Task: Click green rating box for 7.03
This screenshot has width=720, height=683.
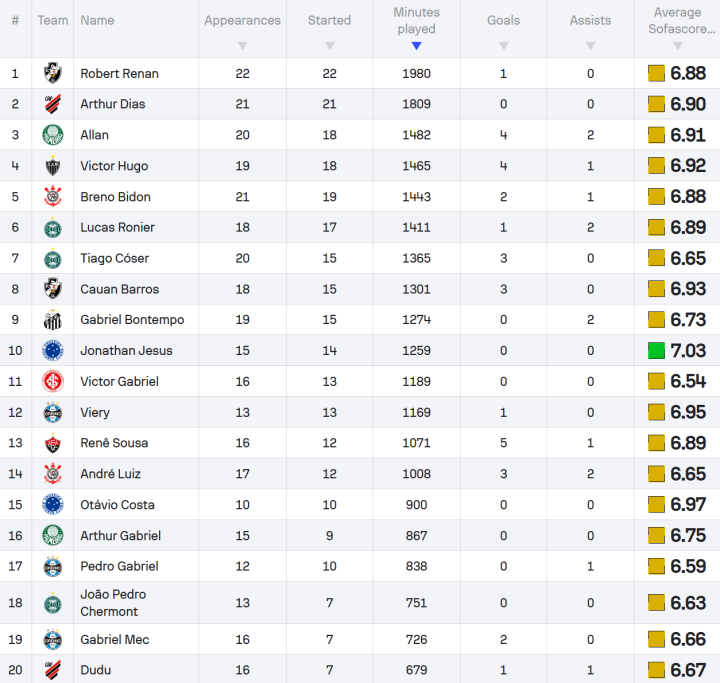Action: tap(656, 350)
